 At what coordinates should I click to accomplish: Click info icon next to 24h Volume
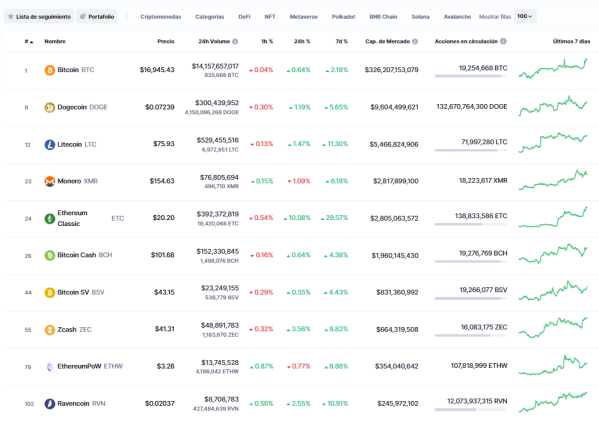235,41
